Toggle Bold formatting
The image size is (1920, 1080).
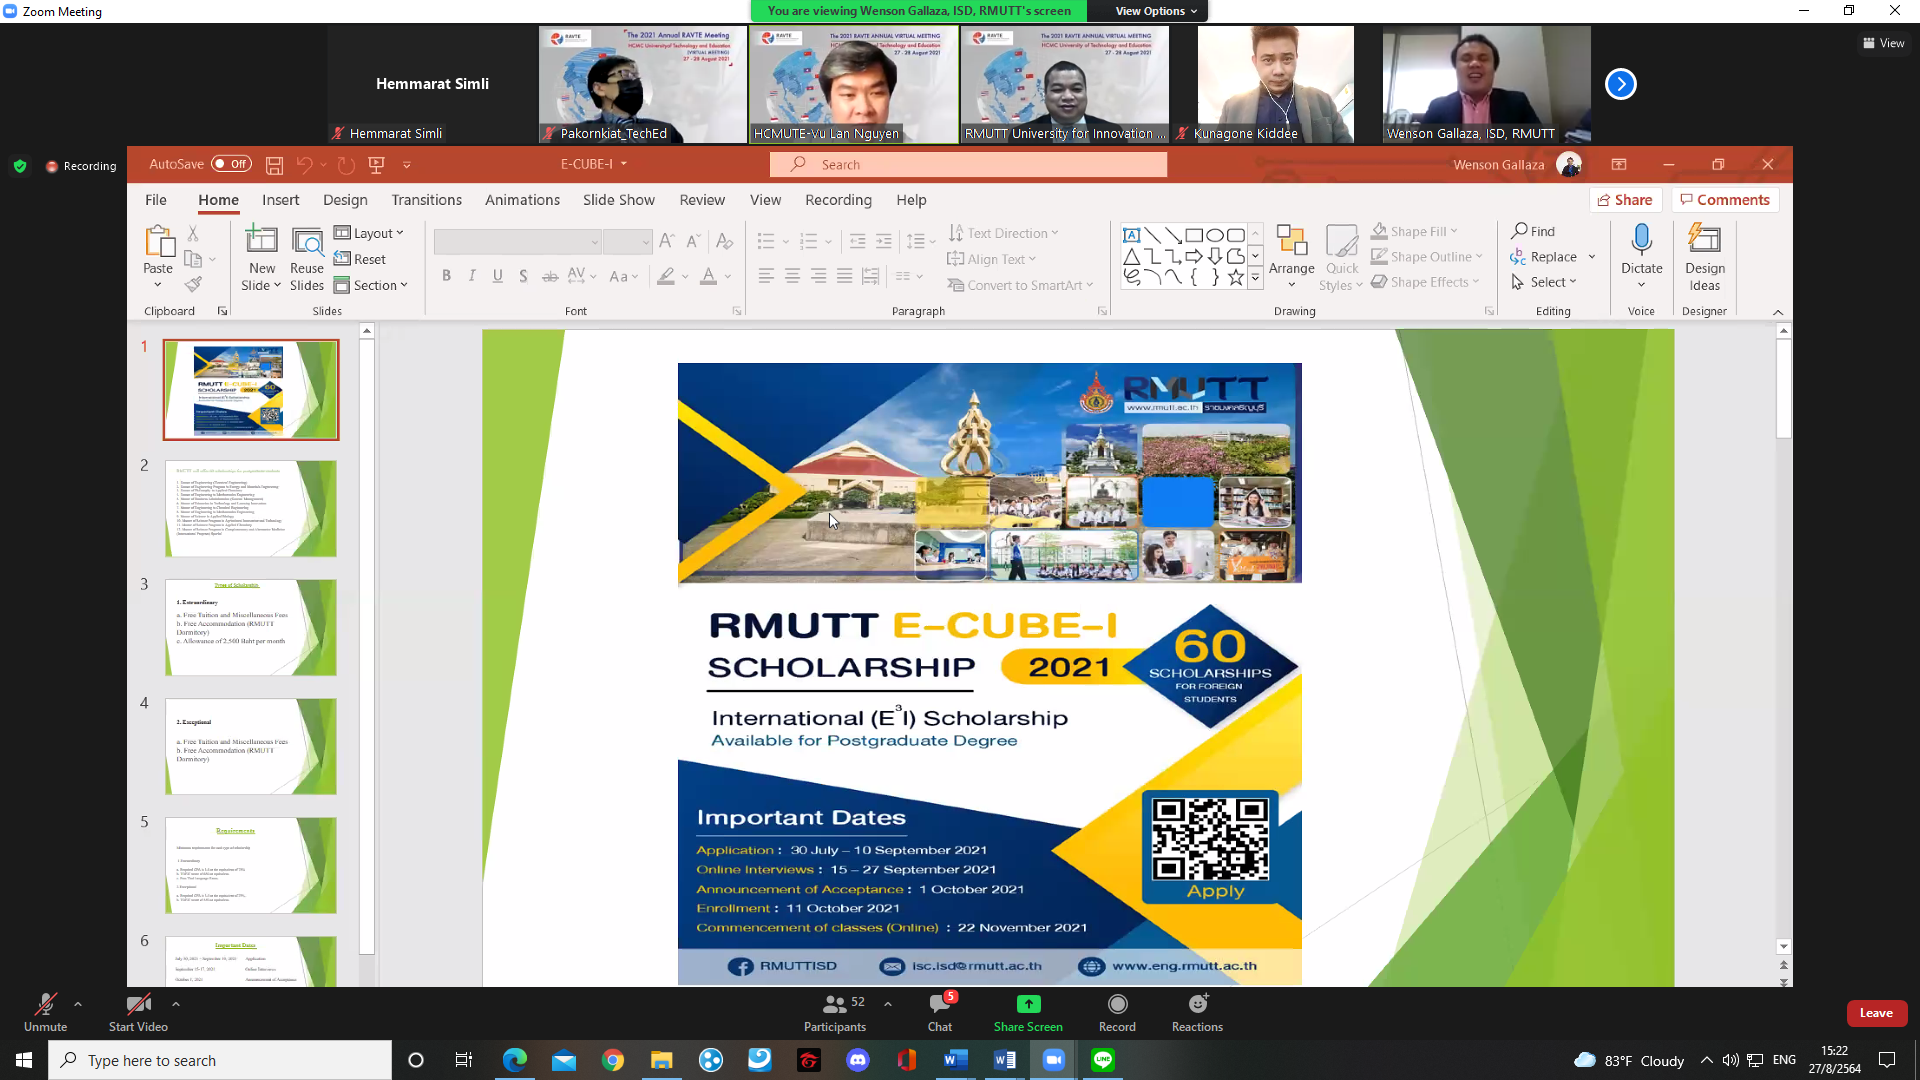coord(446,276)
